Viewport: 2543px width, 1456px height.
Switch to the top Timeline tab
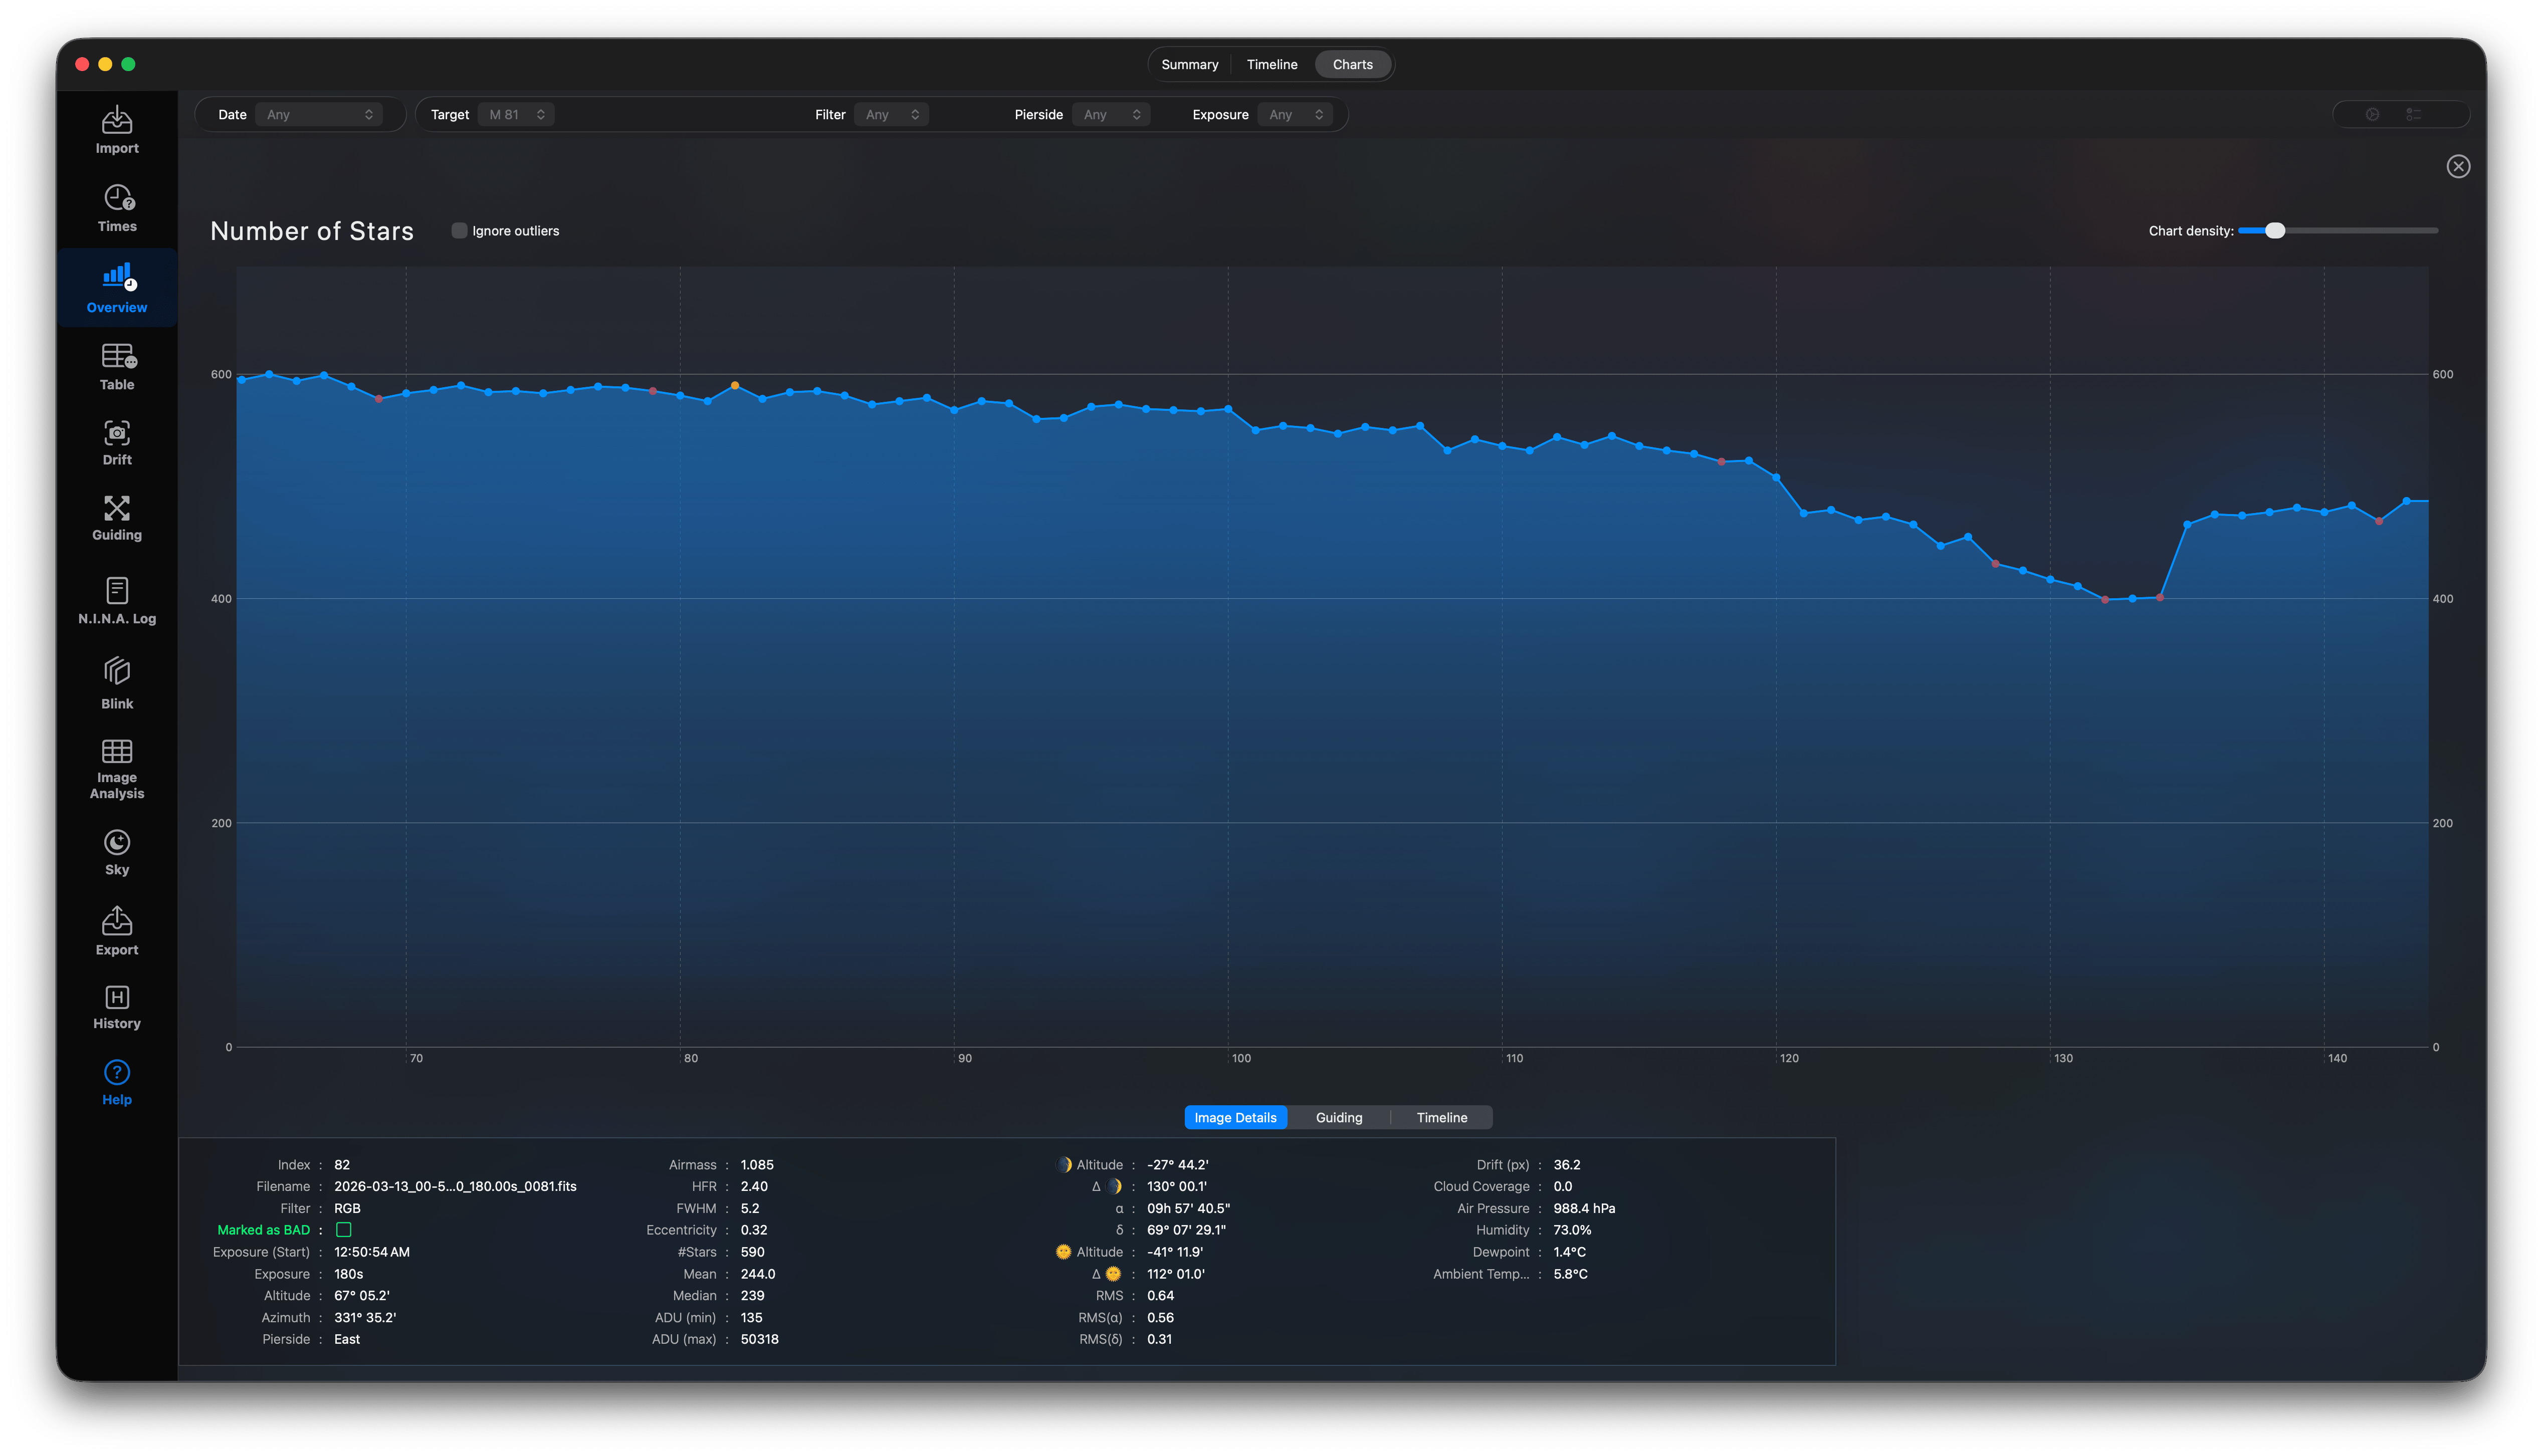(x=1271, y=65)
